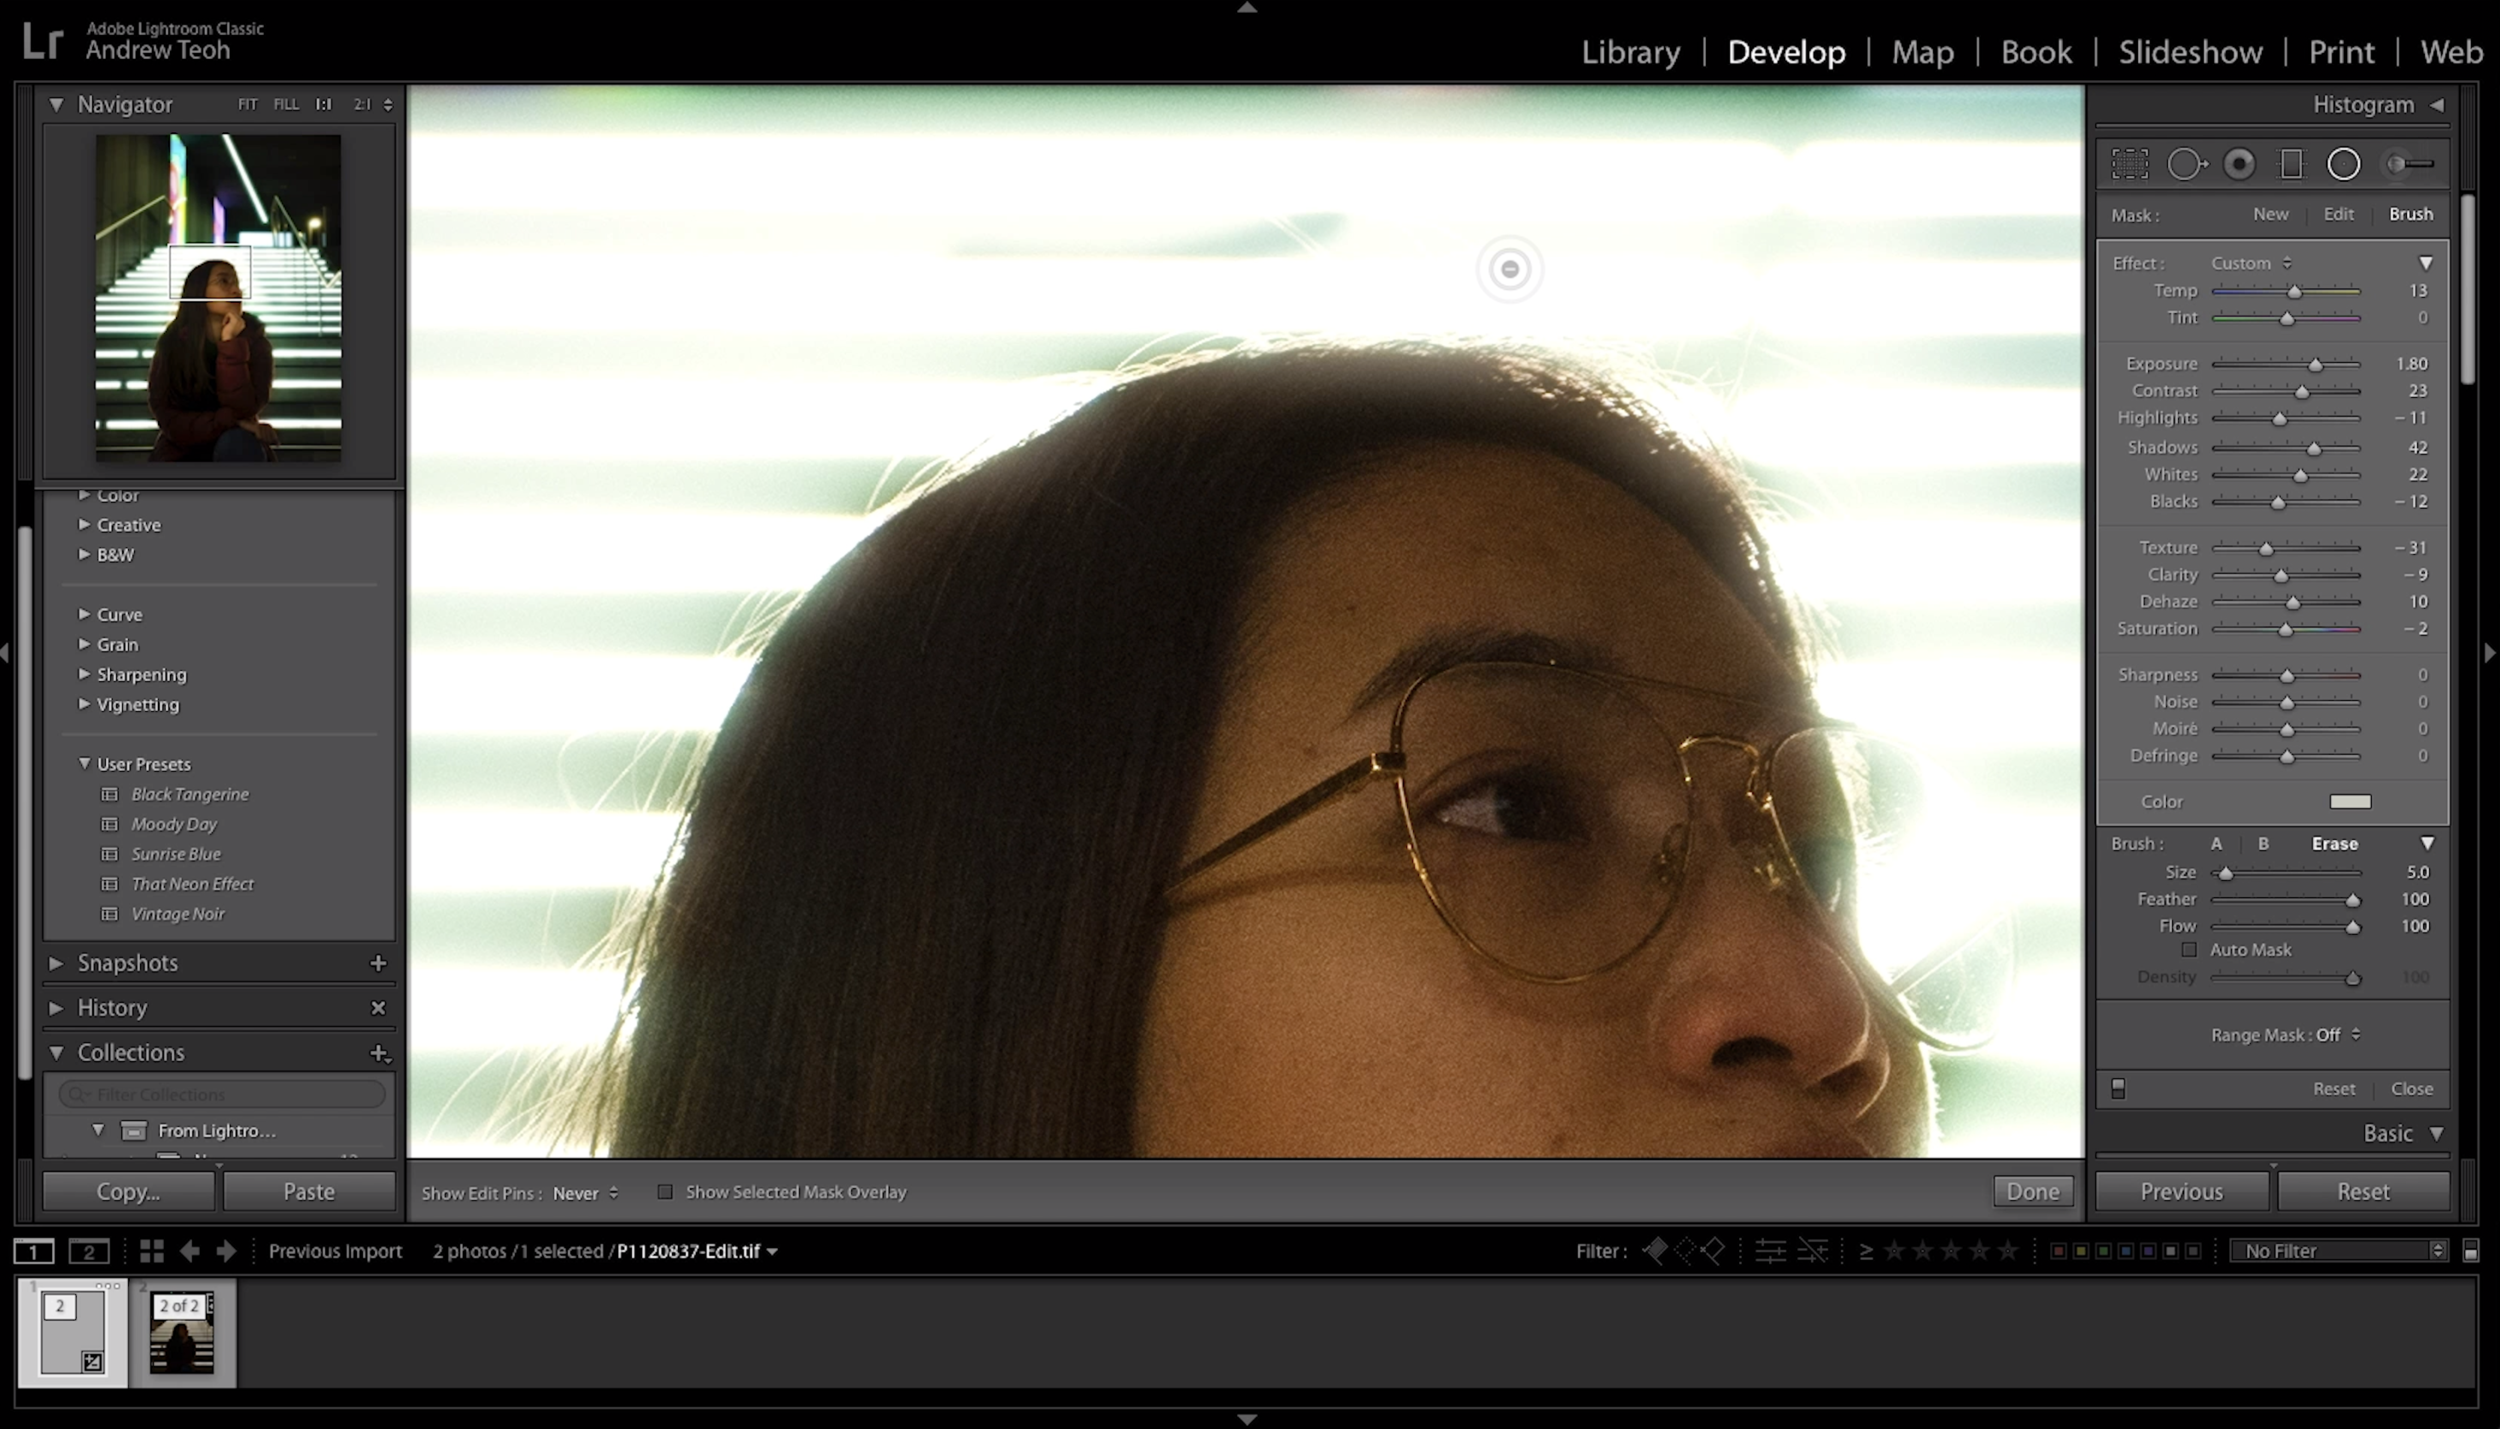Check Show Selected Mask Overlay
Screen dimensions: 2500x1429
(x=664, y=1191)
